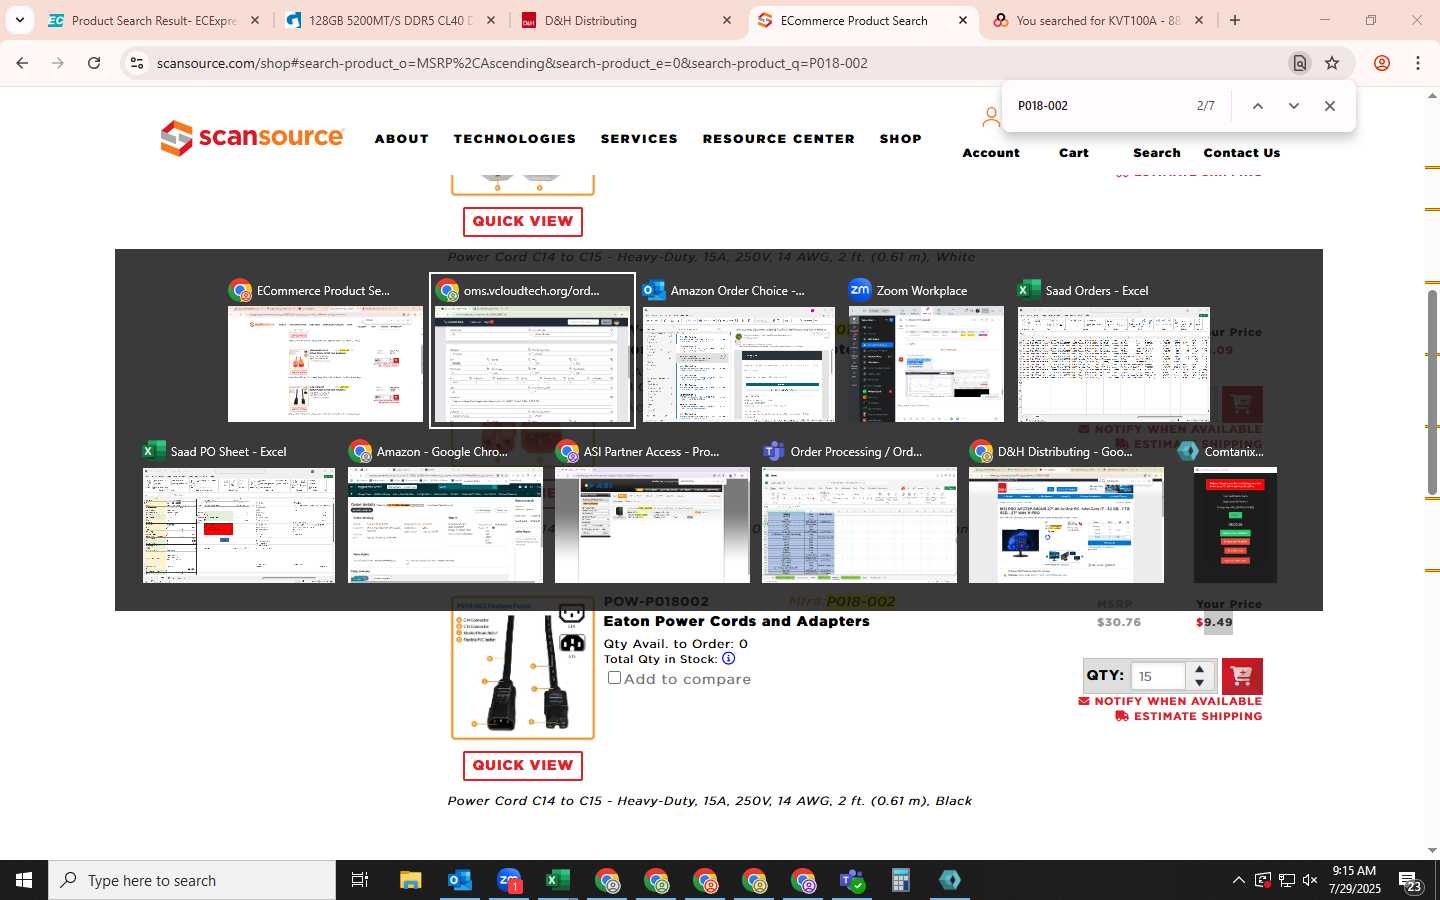Open Chrome three-dot menu
Image resolution: width=1440 pixels, height=900 pixels.
point(1418,63)
